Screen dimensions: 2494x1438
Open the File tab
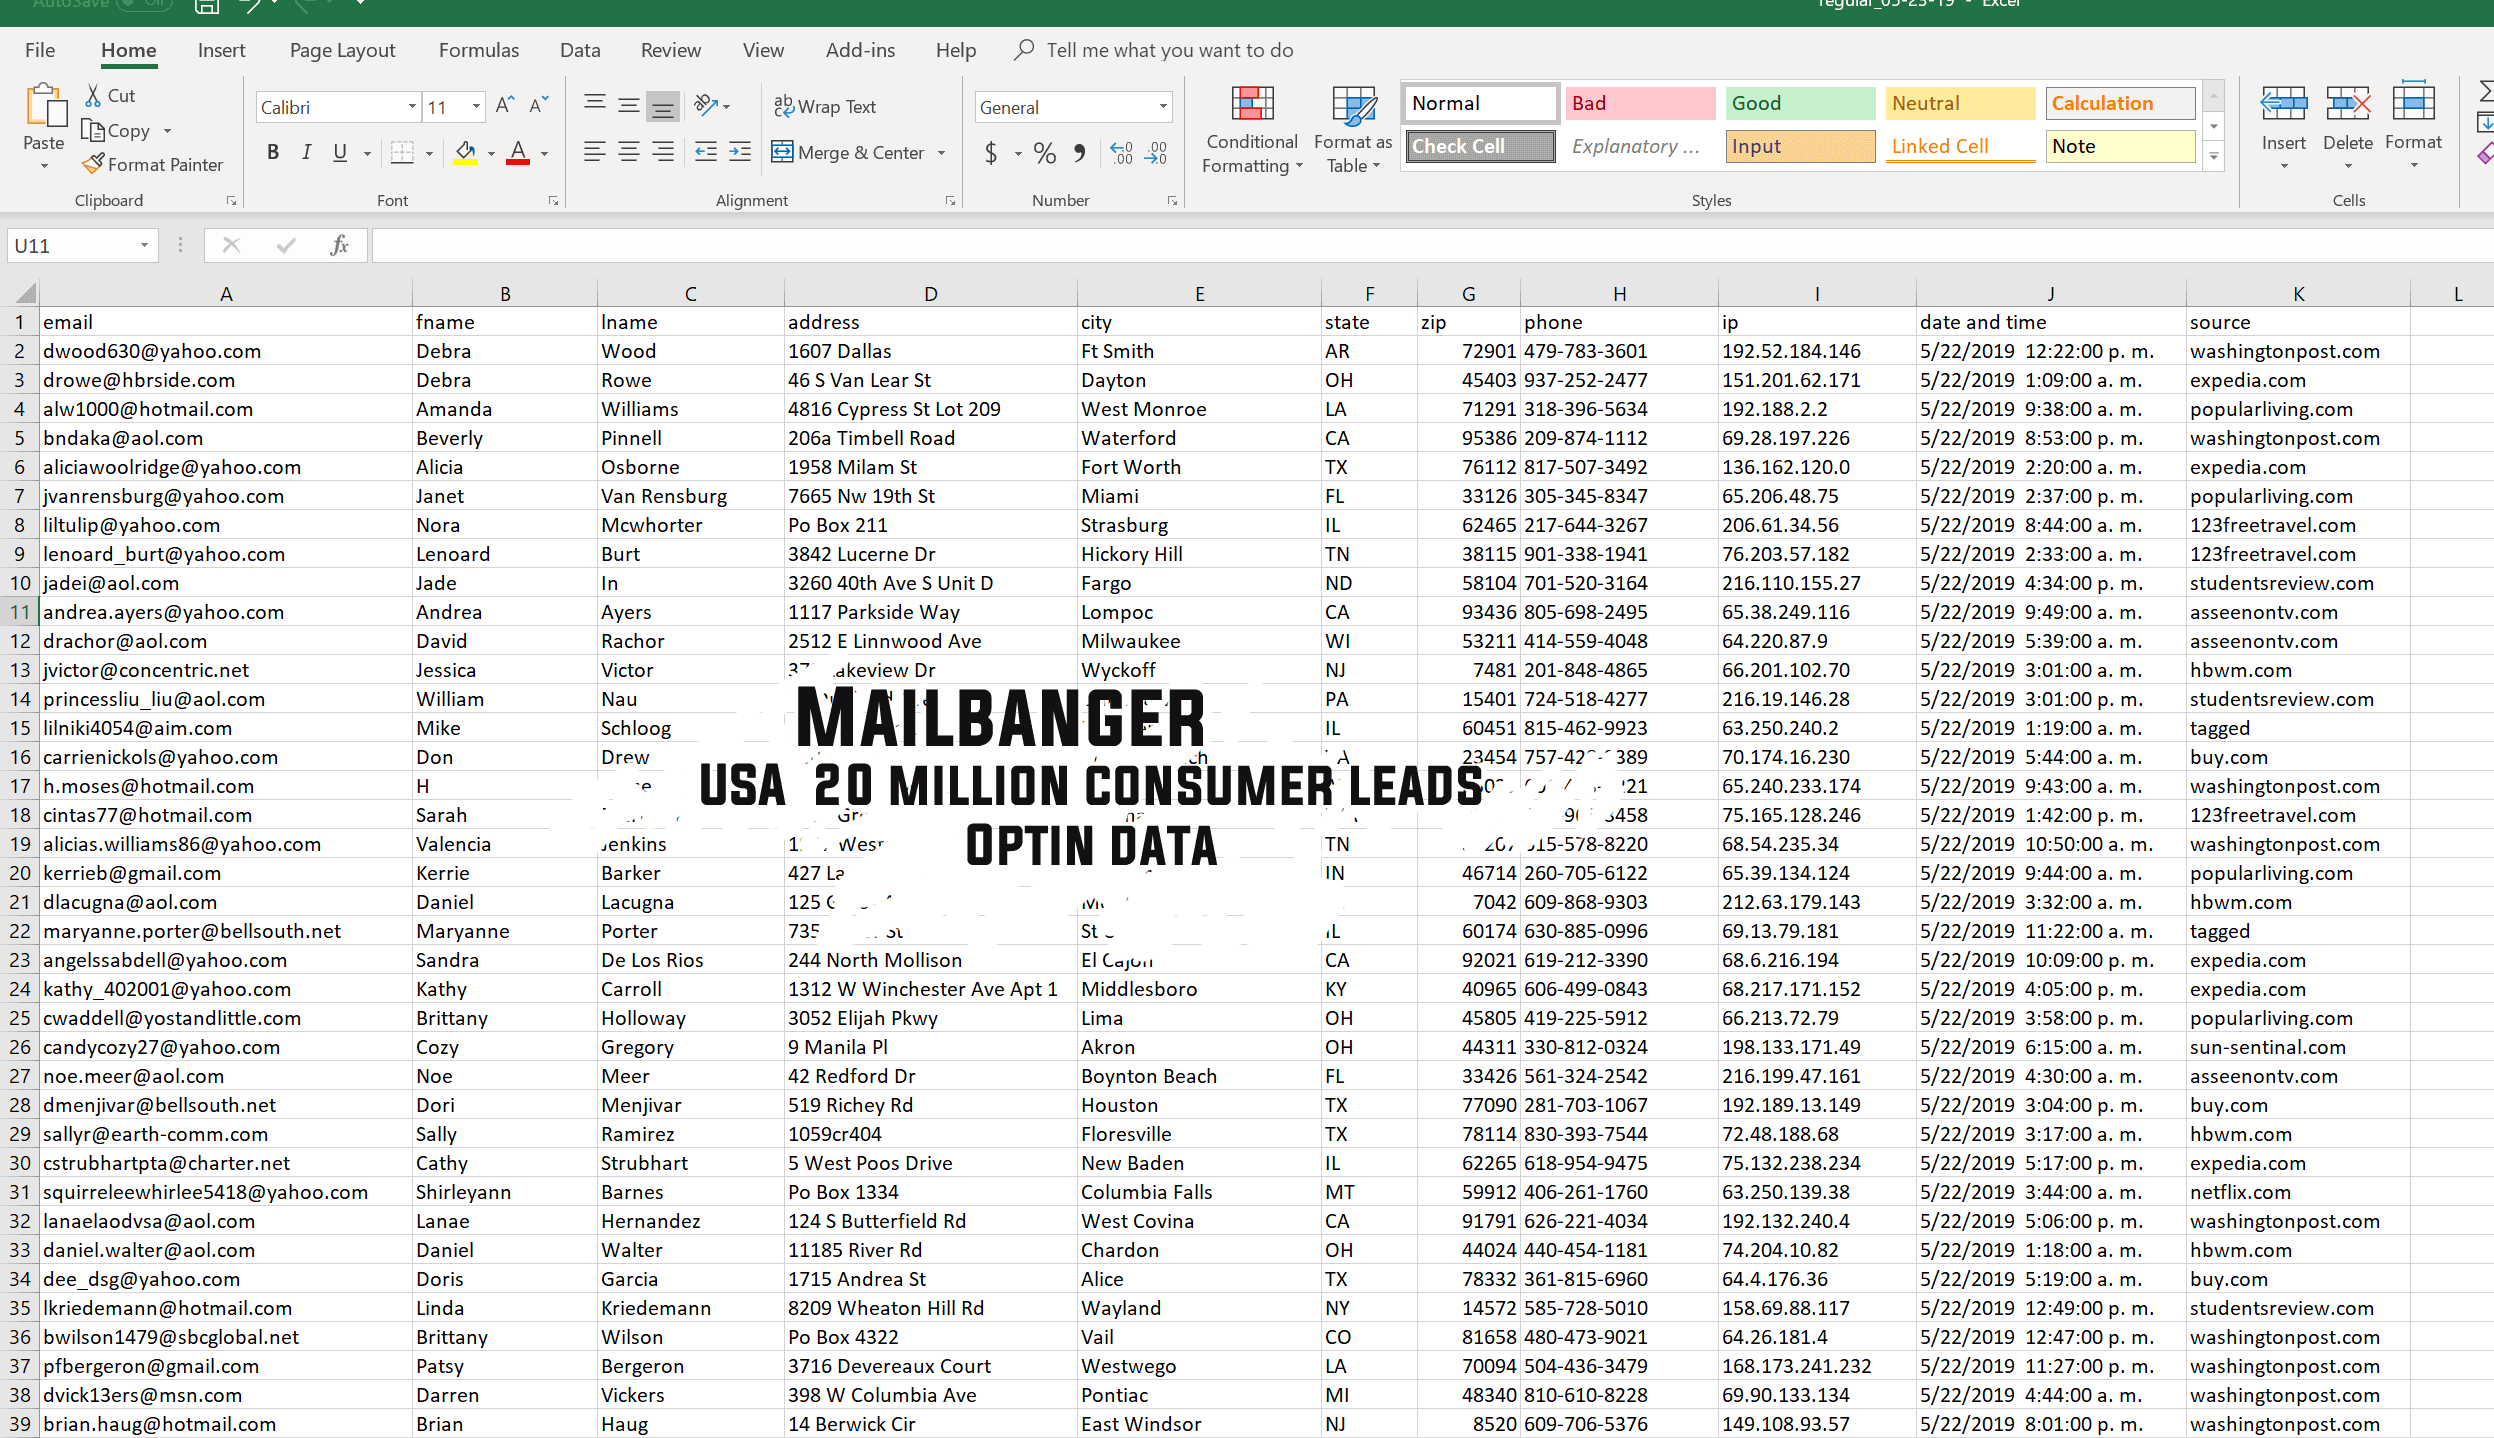40,50
